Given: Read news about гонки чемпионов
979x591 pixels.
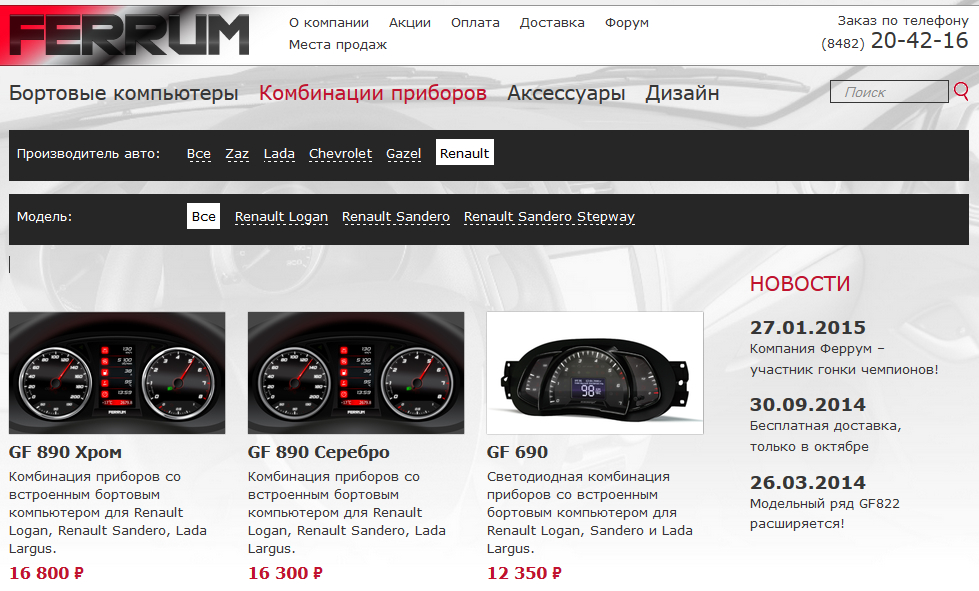Looking at the screenshot, I should (x=844, y=359).
